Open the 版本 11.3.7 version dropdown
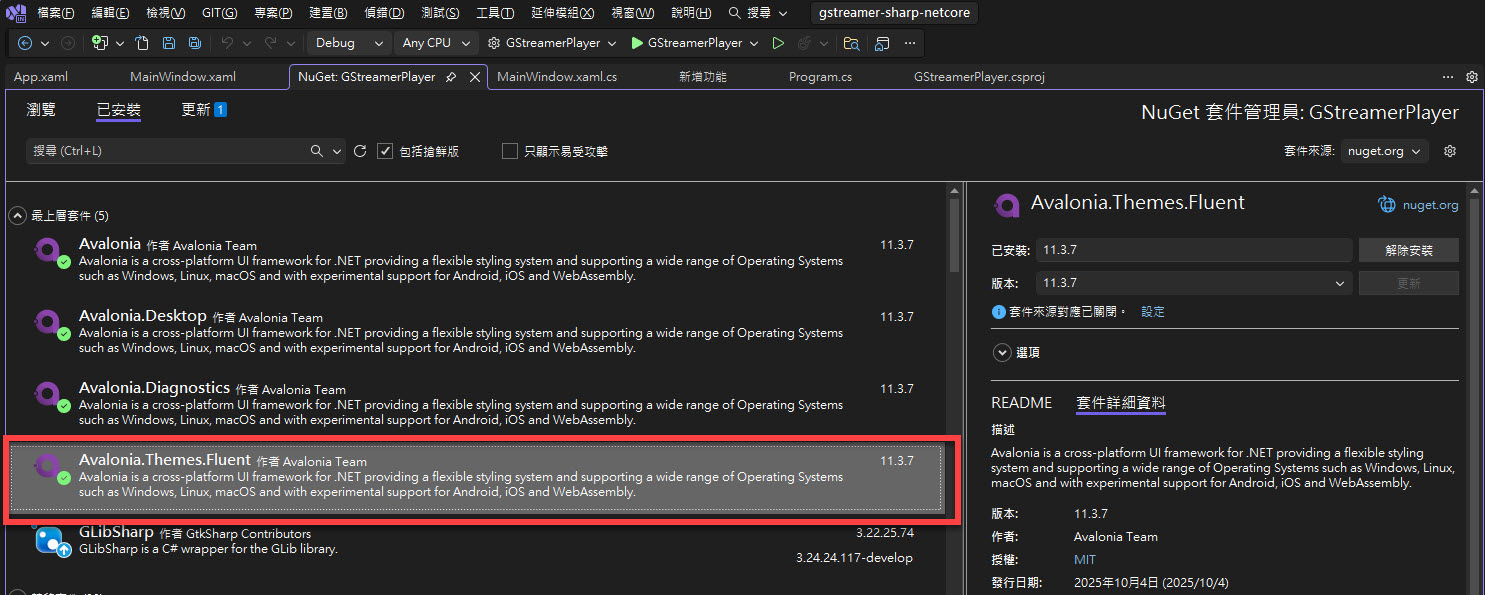 click(1194, 283)
